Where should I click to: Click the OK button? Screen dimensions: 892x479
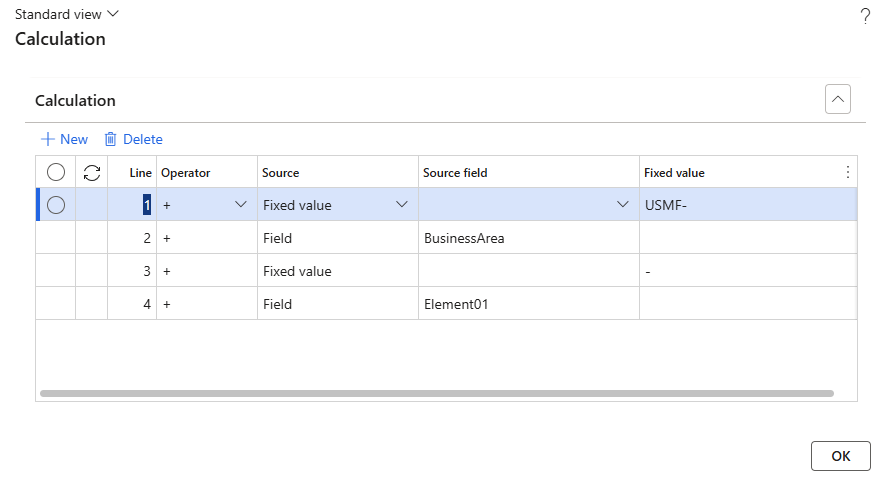point(840,455)
